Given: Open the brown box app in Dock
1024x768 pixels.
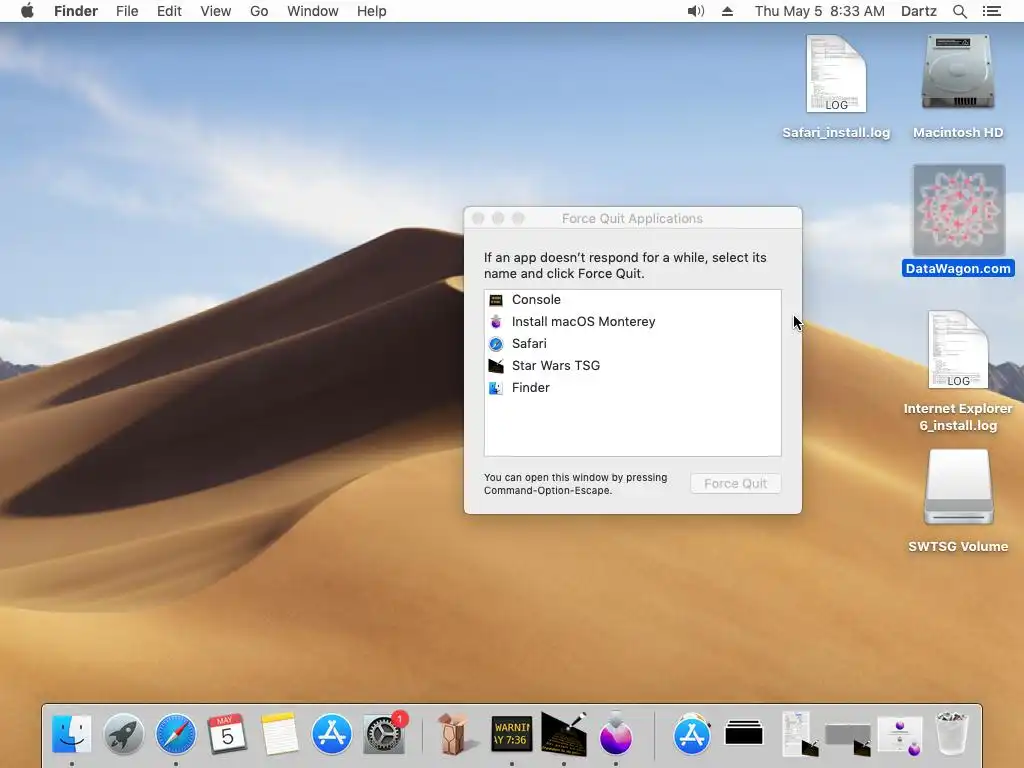Looking at the screenshot, I should pyautogui.click(x=453, y=733).
